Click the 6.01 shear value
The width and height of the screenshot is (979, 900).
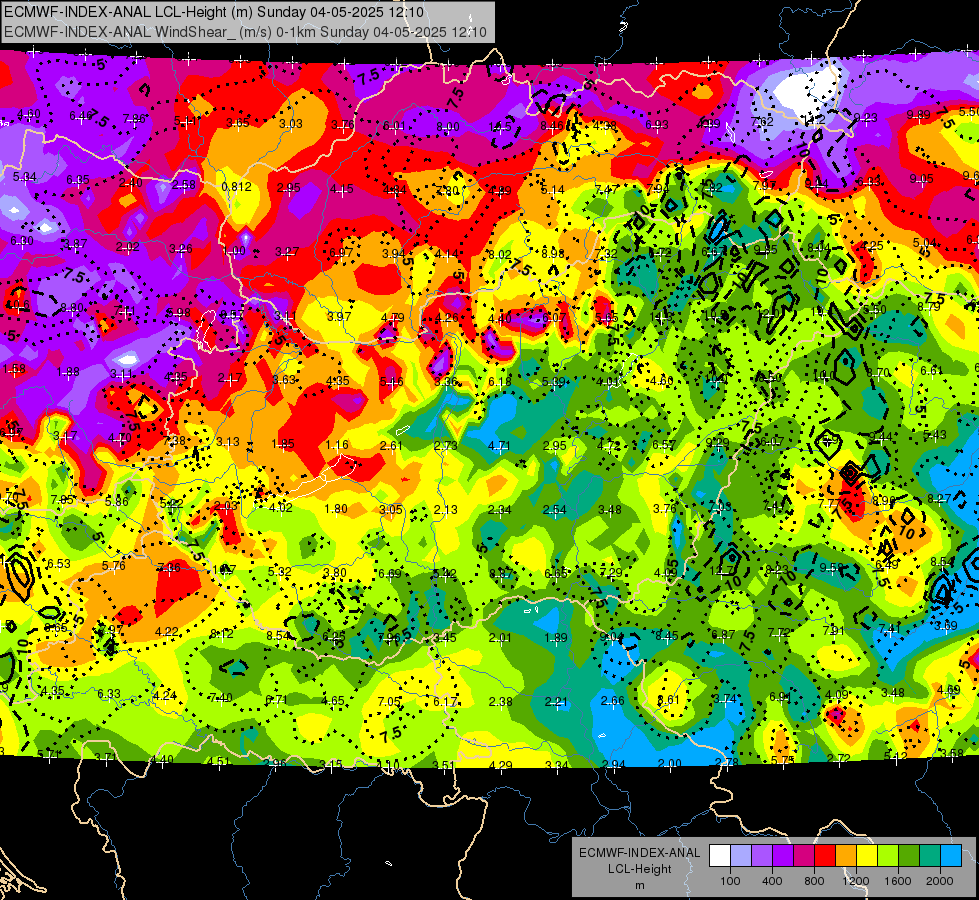[394, 126]
